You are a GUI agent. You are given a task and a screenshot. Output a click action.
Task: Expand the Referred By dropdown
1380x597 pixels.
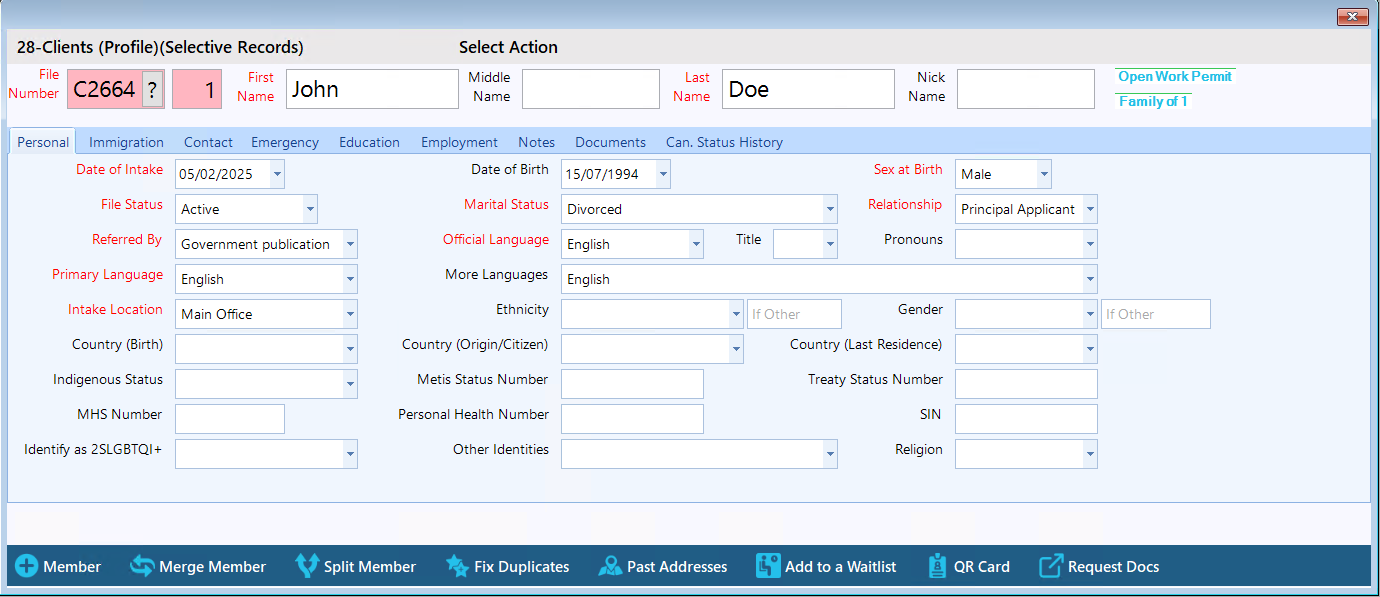click(x=350, y=244)
